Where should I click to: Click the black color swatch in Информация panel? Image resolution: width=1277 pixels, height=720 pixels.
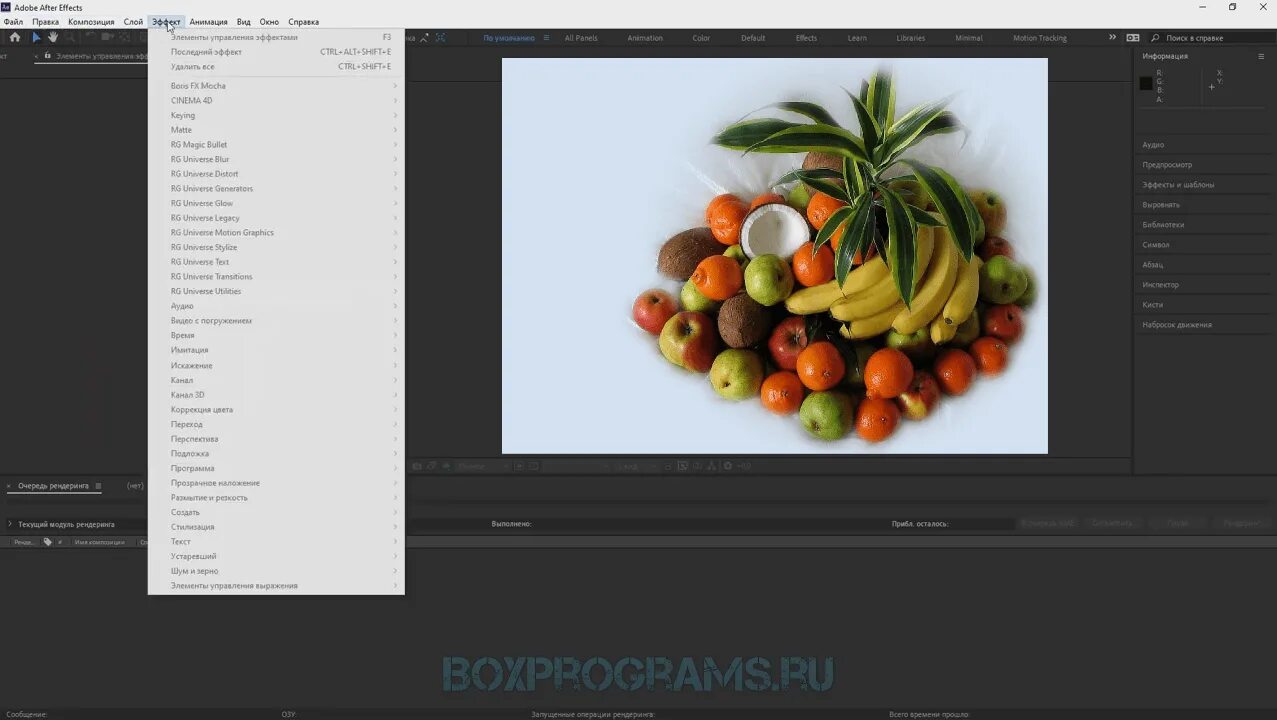point(1146,83)
